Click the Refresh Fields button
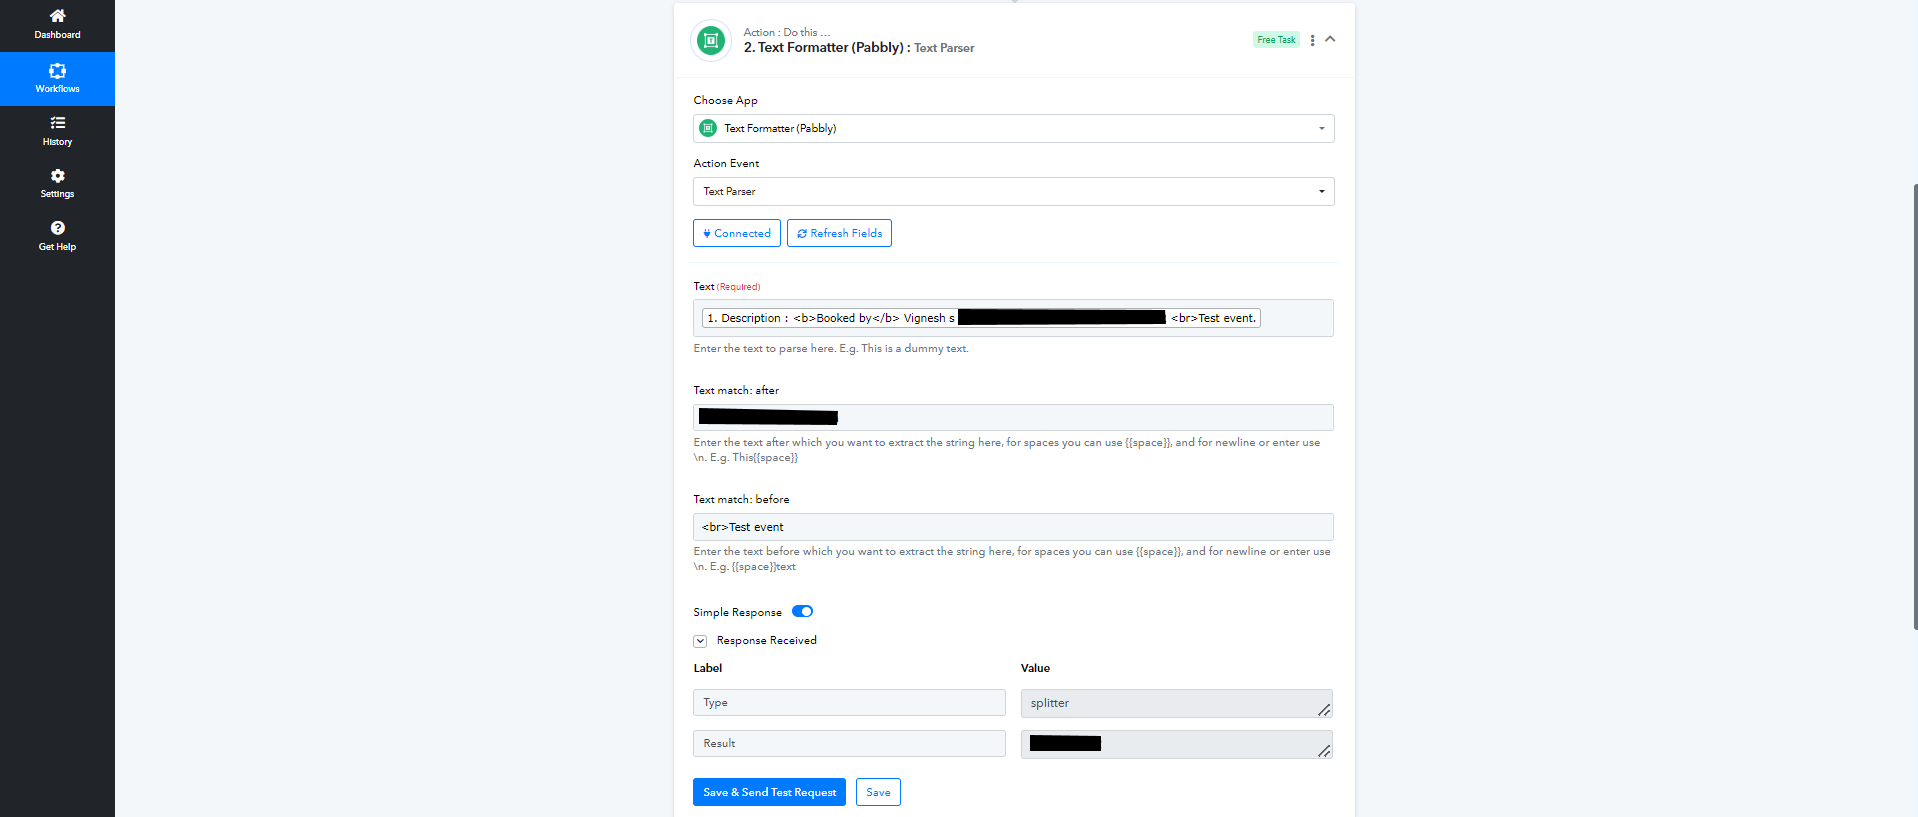This screenshot has width=1918, height=817. click(x=839, y=233)
